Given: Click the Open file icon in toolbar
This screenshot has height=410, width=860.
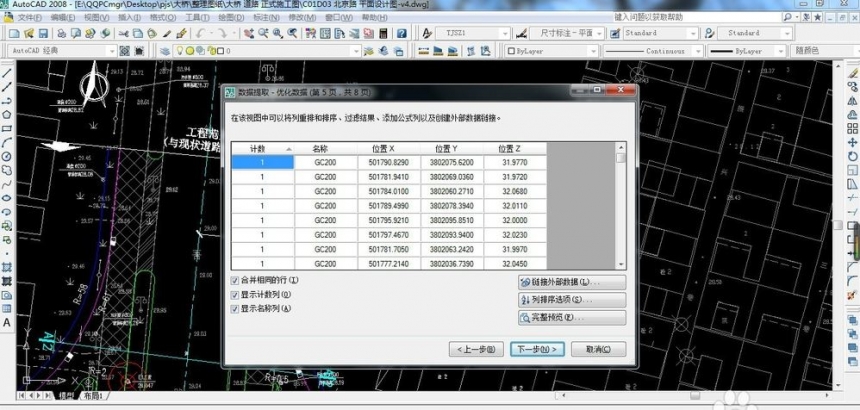Looking at the screenshot, I should click(x=29, y=33).
